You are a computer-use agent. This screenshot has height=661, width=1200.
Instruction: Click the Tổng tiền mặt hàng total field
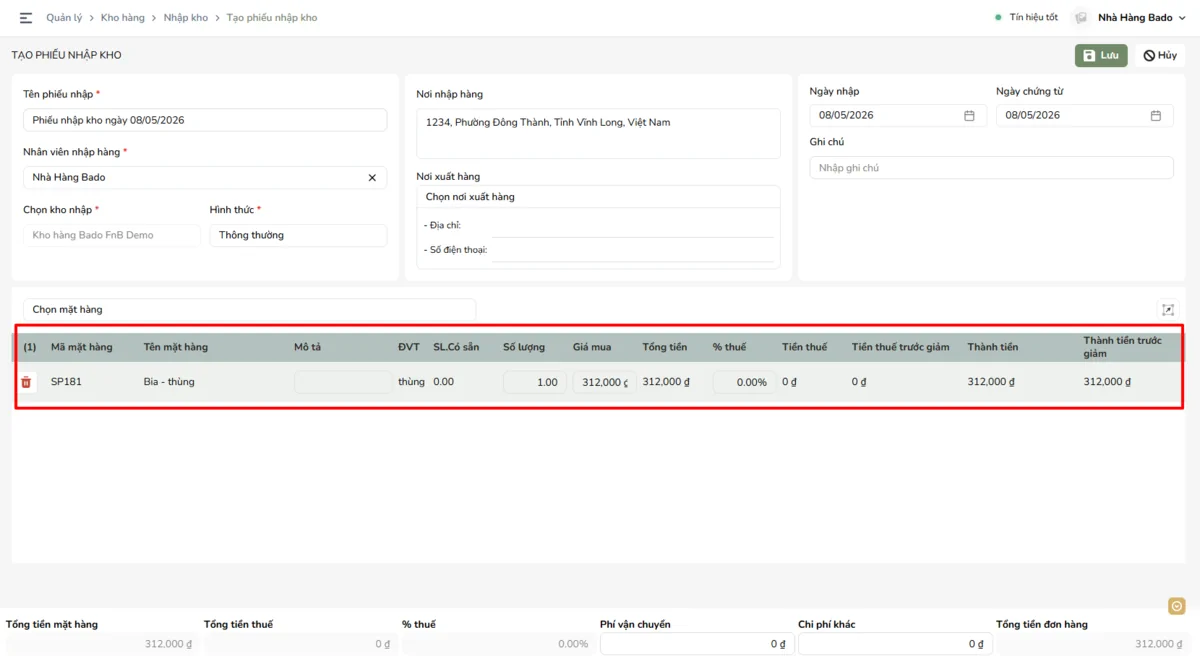point(102,644)
